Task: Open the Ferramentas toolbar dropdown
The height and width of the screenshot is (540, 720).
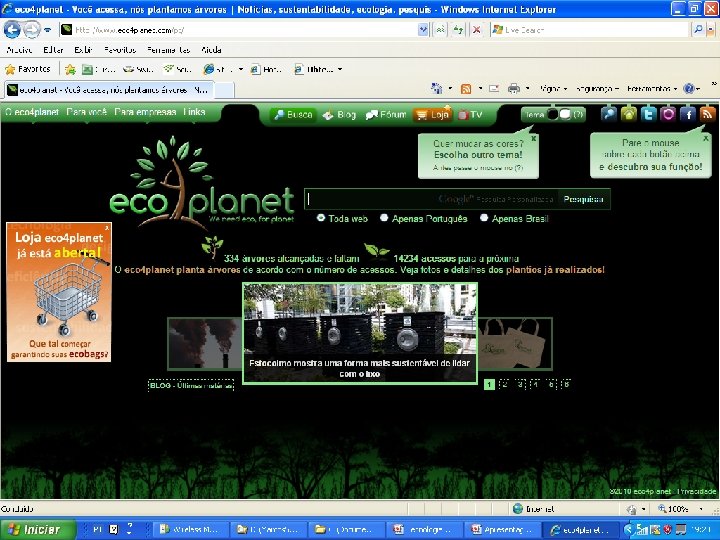Action: point(652,89)
